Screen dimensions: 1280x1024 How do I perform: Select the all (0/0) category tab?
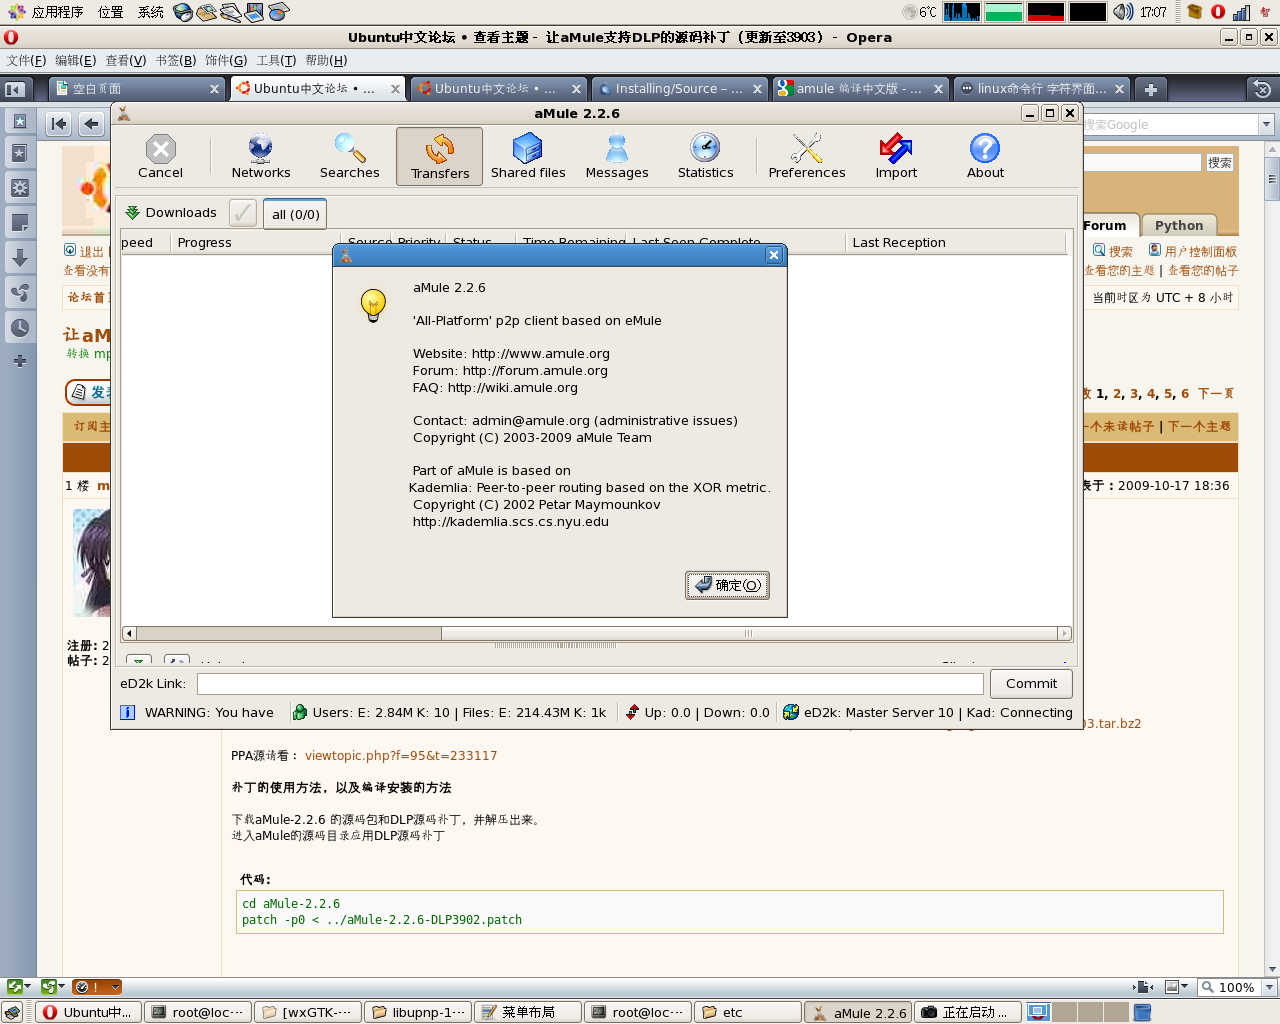[x=296, y=214]
